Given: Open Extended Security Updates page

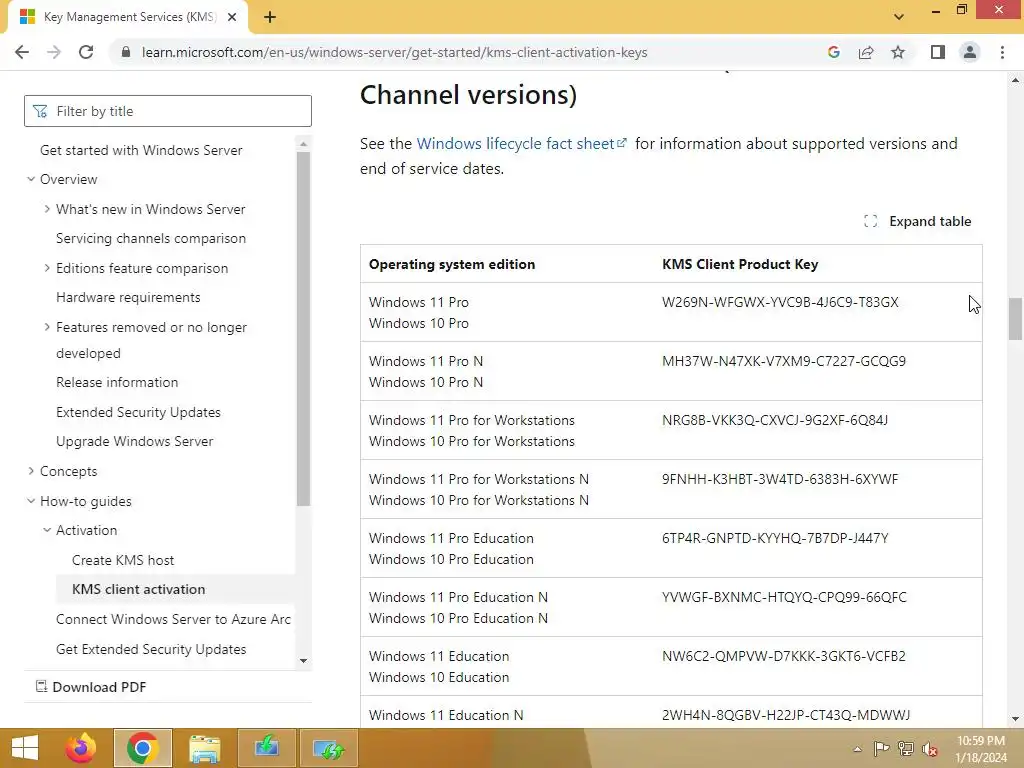Looking at the screenshot, I should click(138, 412).
